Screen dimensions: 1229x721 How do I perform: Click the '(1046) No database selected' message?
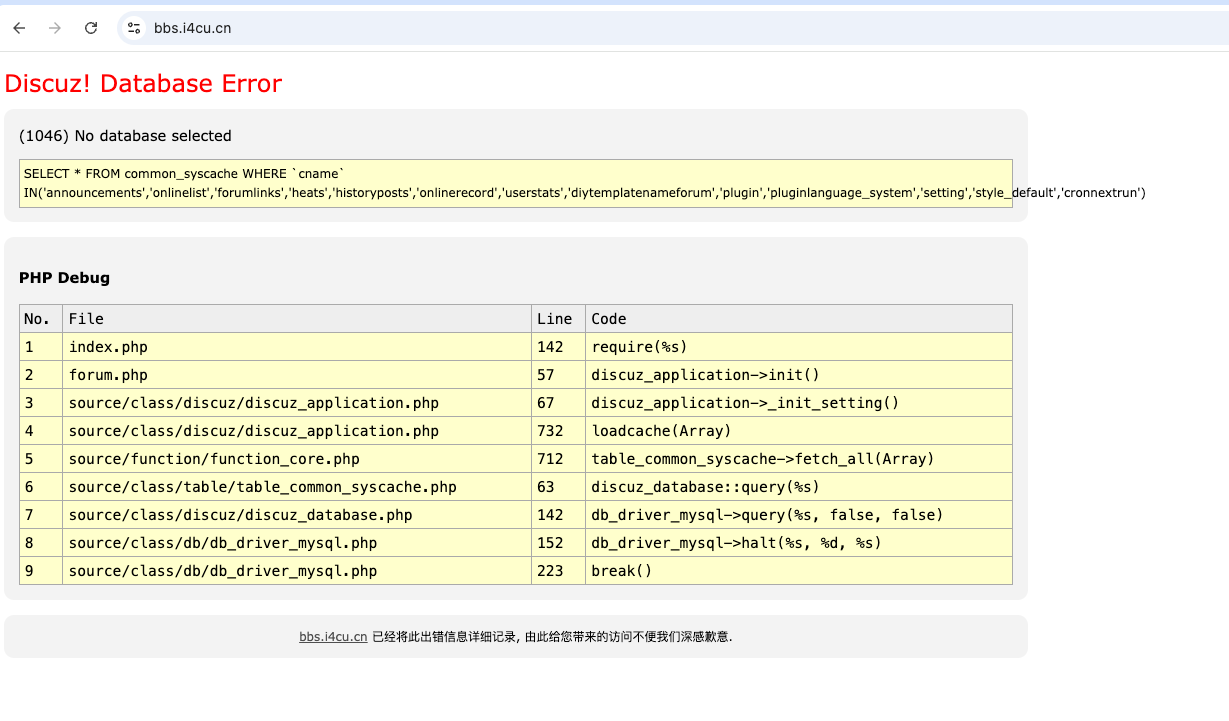125,136
